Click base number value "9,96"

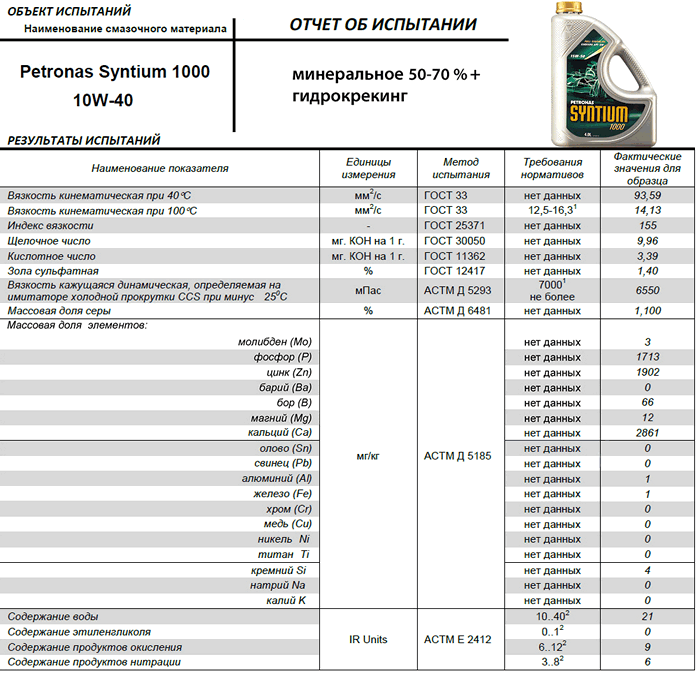pyautogui.click(x=648, y=241)
